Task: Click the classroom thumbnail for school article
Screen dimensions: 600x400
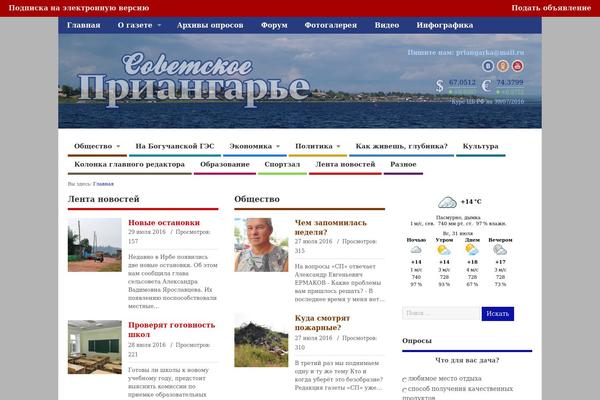Action: tap(95, 347)
